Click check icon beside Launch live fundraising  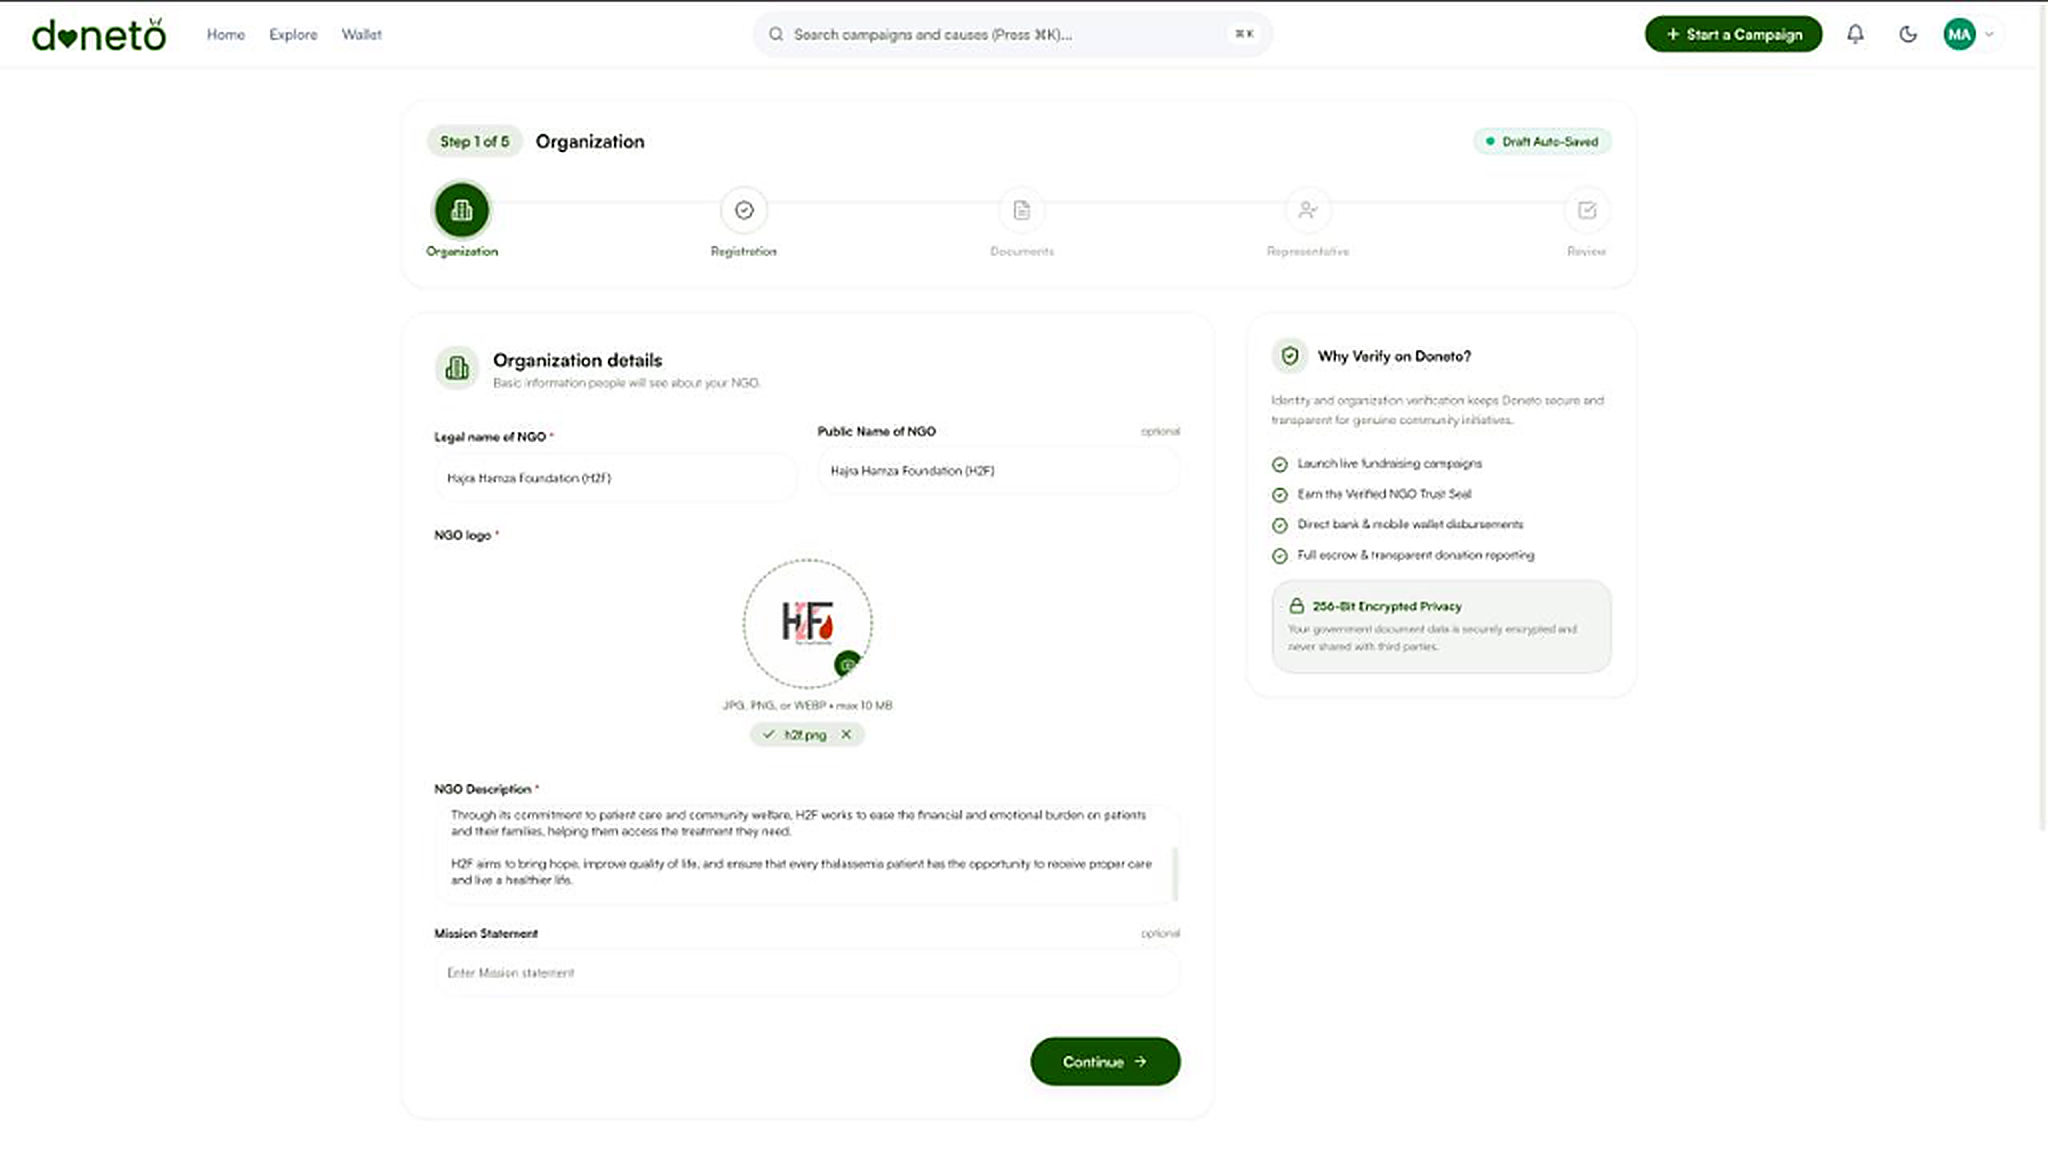point(1279,464)
